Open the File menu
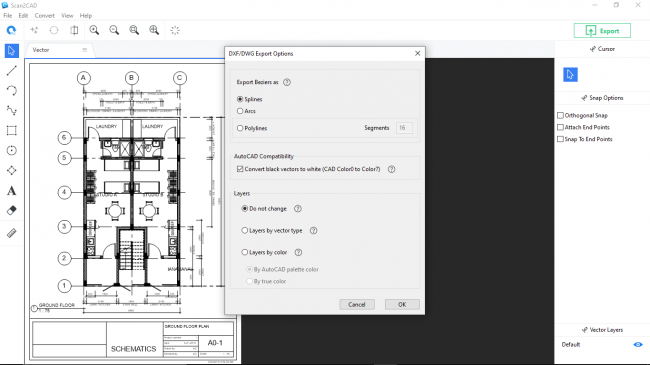 7,15
